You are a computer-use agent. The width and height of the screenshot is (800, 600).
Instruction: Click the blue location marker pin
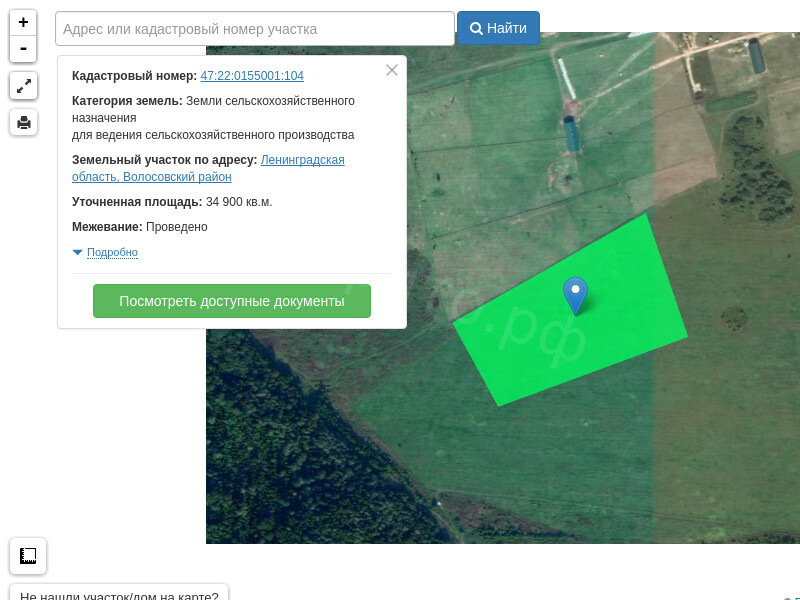coord(575,294)
